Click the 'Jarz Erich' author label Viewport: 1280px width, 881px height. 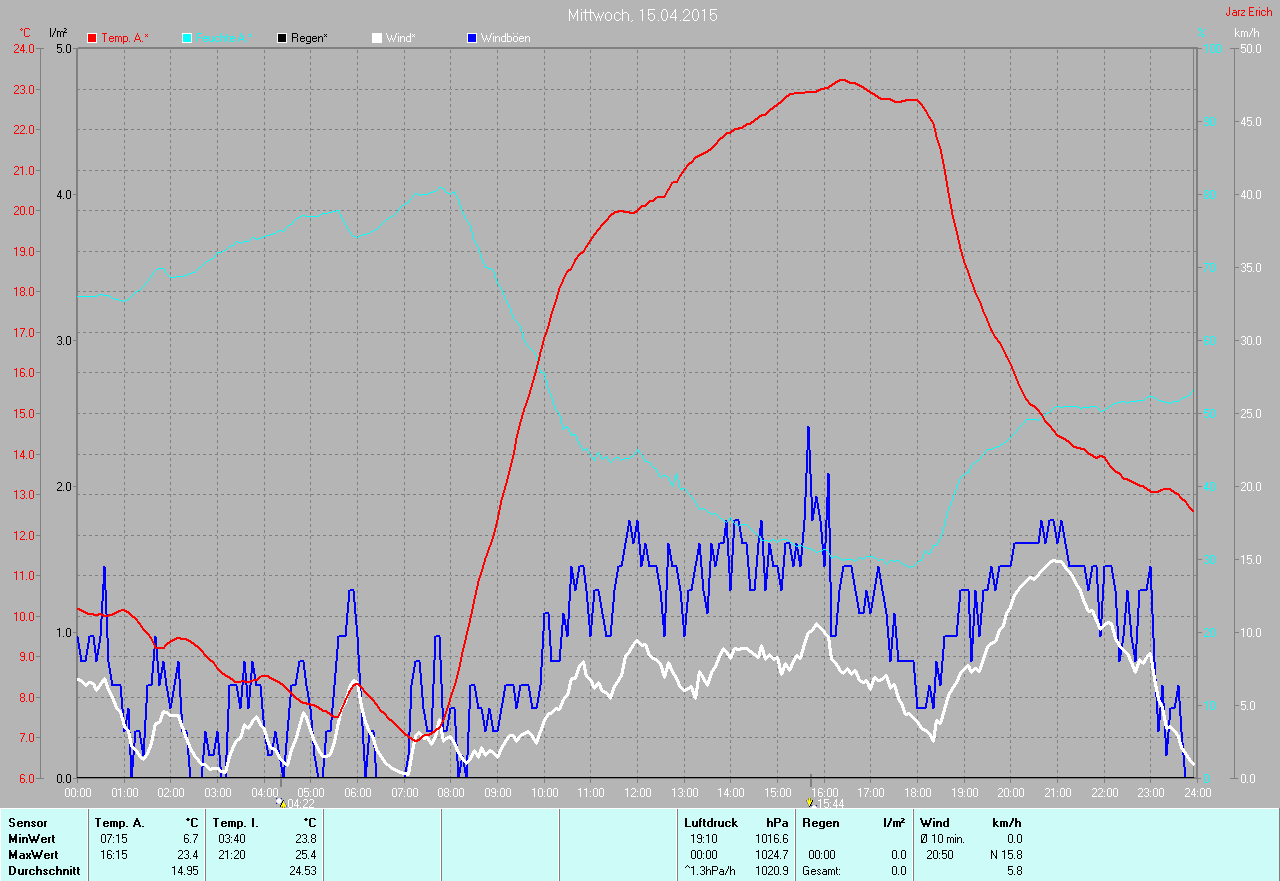1249,12
